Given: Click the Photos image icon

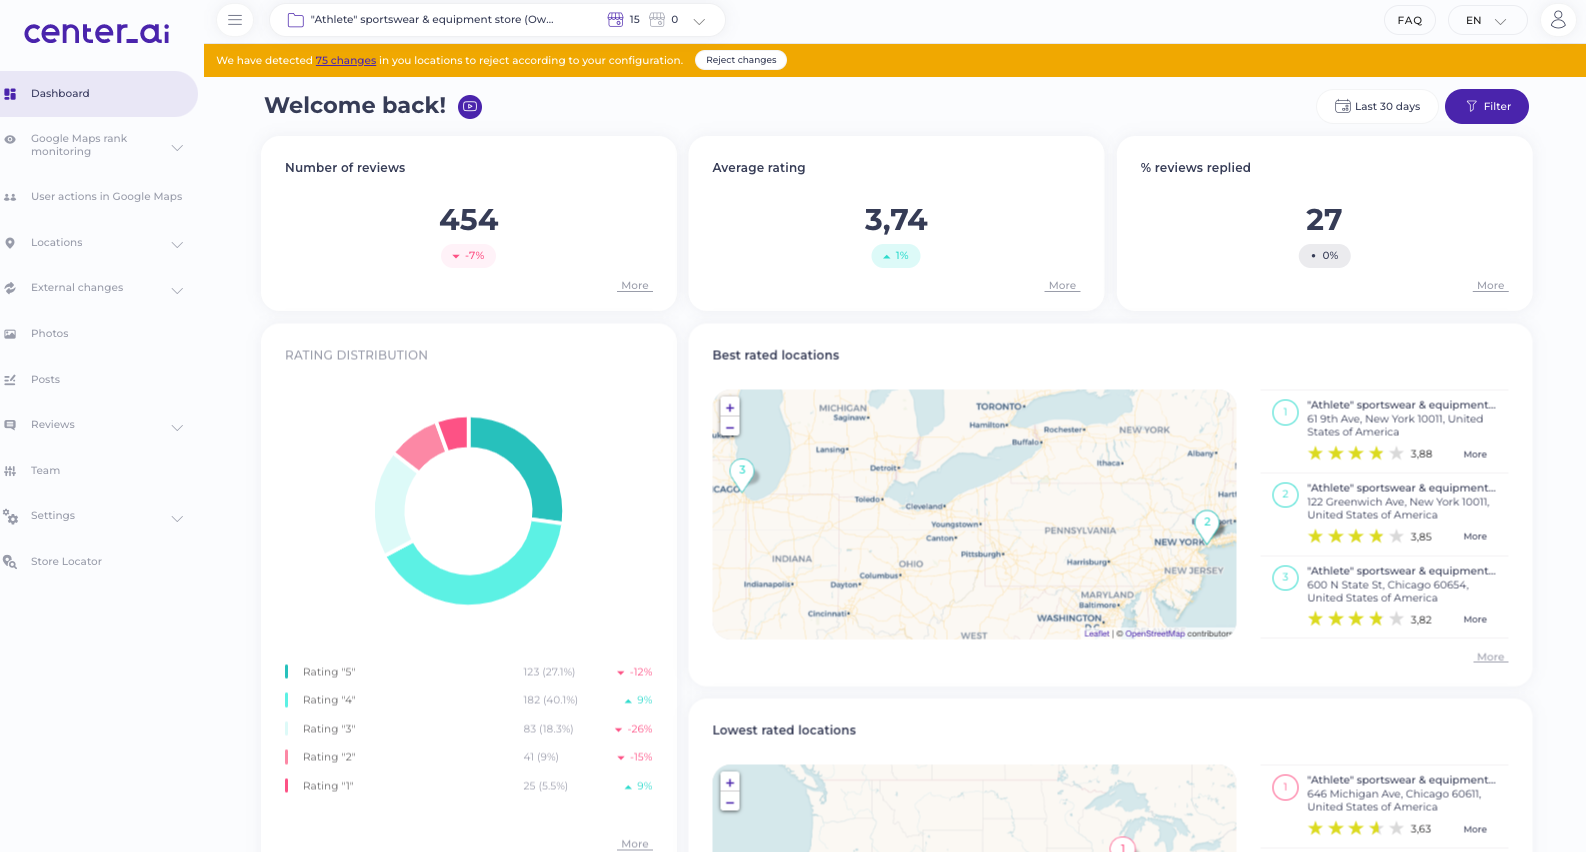Looking at the screenshot, I should click(x=10, y=334).
